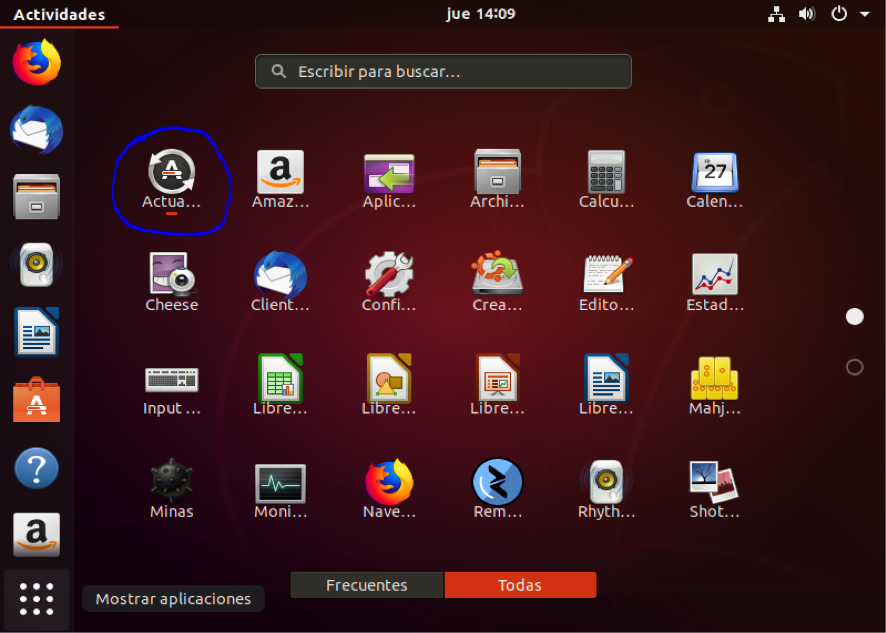
Task: Select the Todas tab
Action: (520, 585)
